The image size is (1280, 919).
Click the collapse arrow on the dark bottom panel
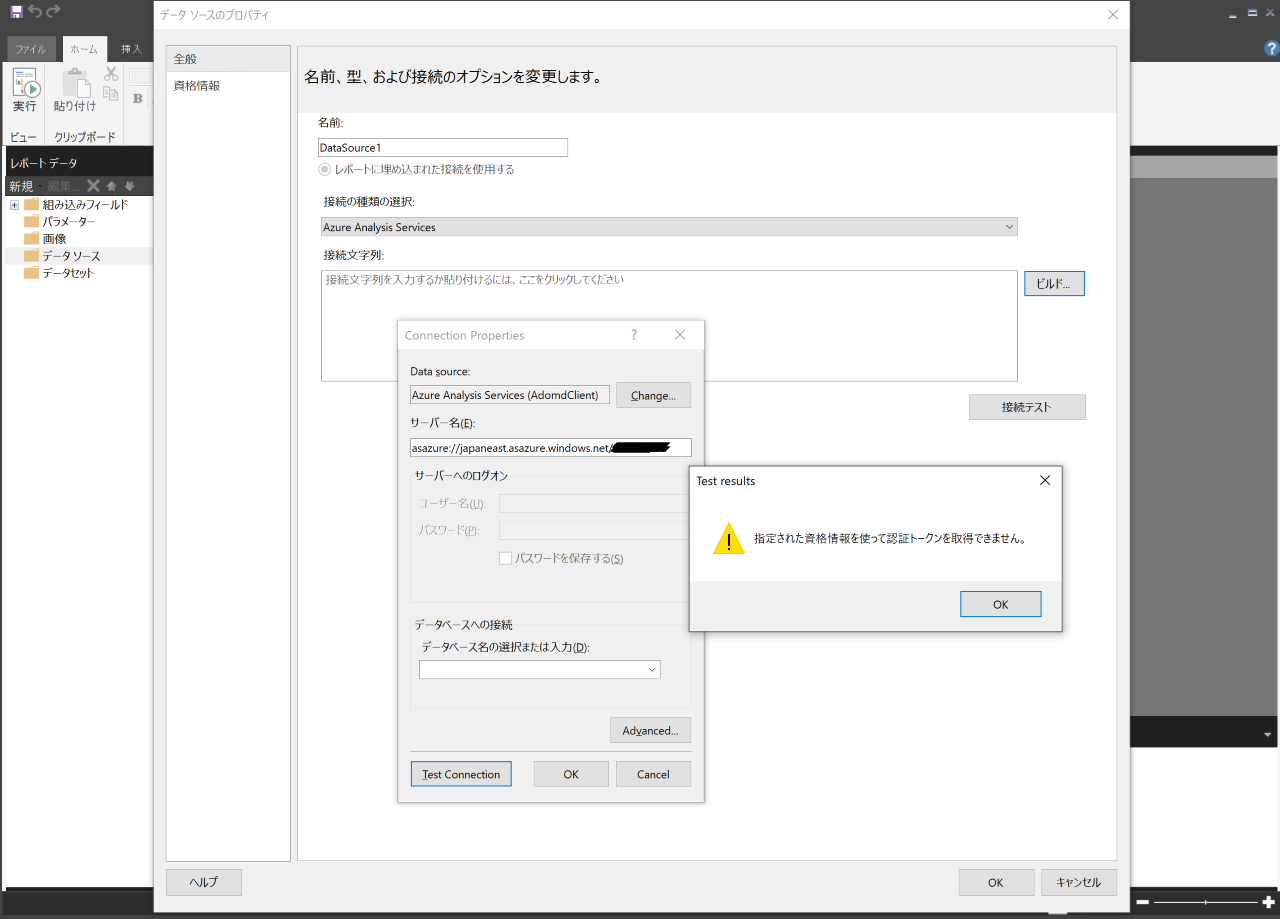pyautogui.click(x=1269, y=734)
